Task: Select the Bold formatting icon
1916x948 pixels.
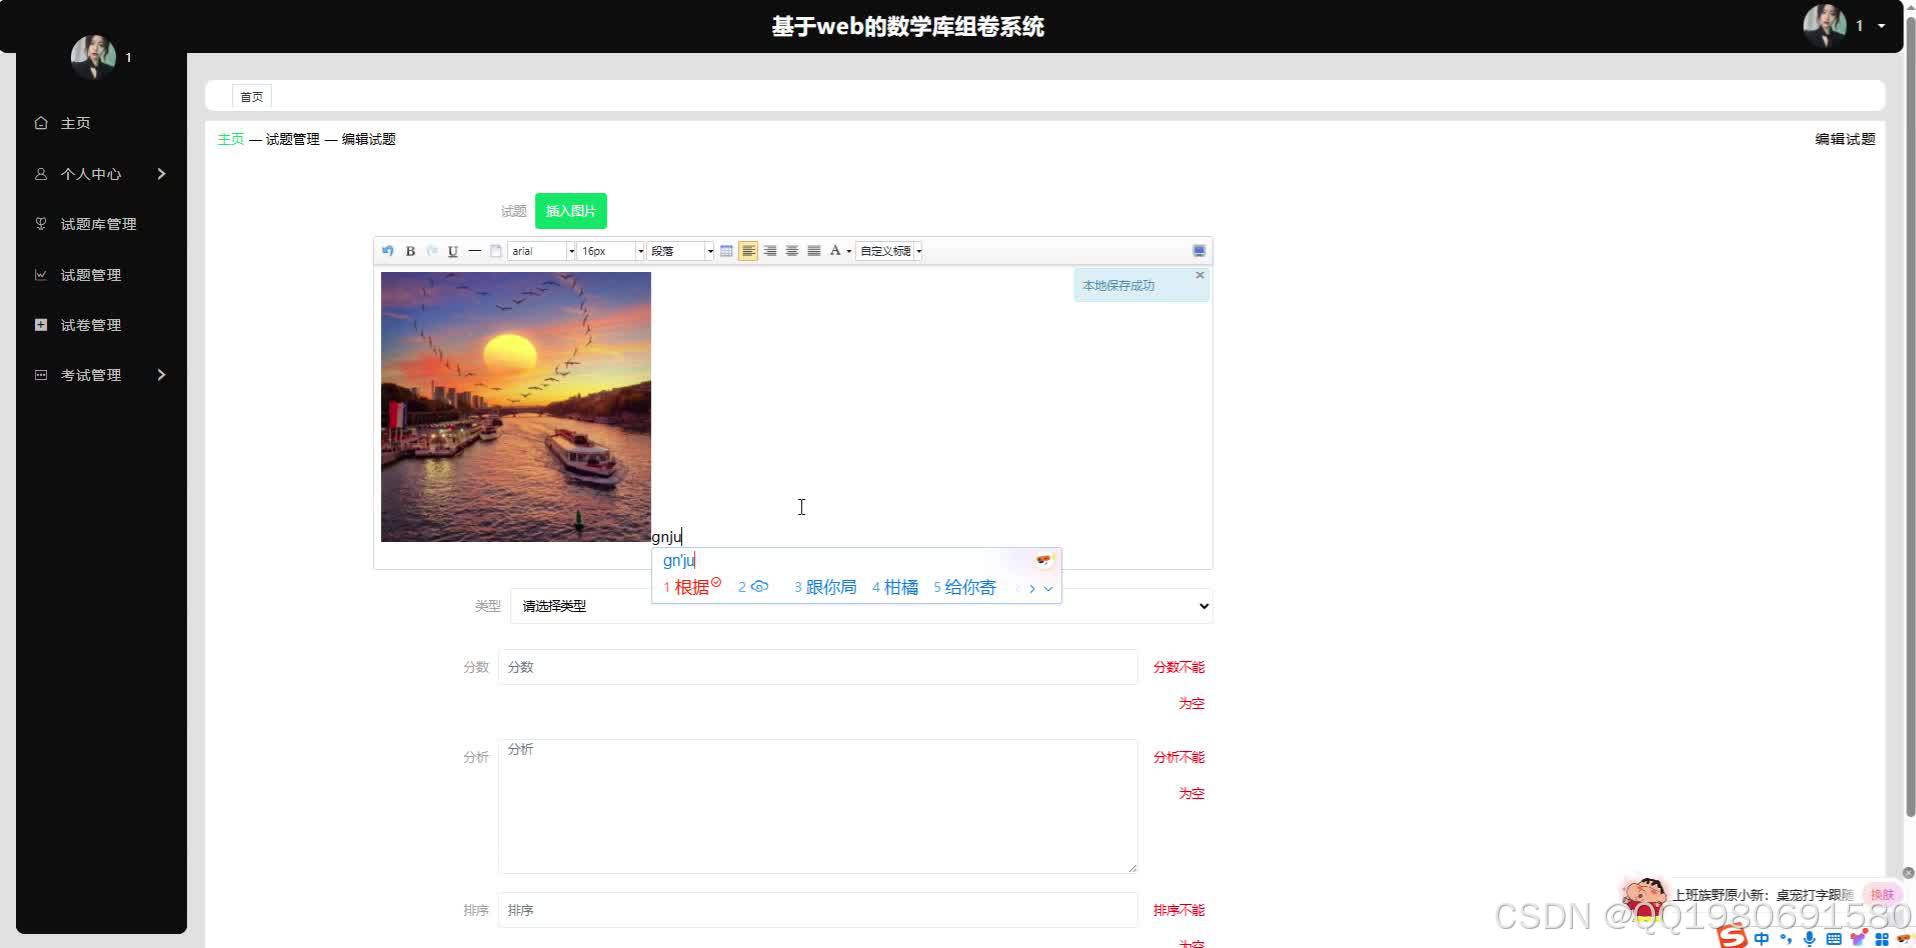Action: pyautogui.click(x=410, y=250)
